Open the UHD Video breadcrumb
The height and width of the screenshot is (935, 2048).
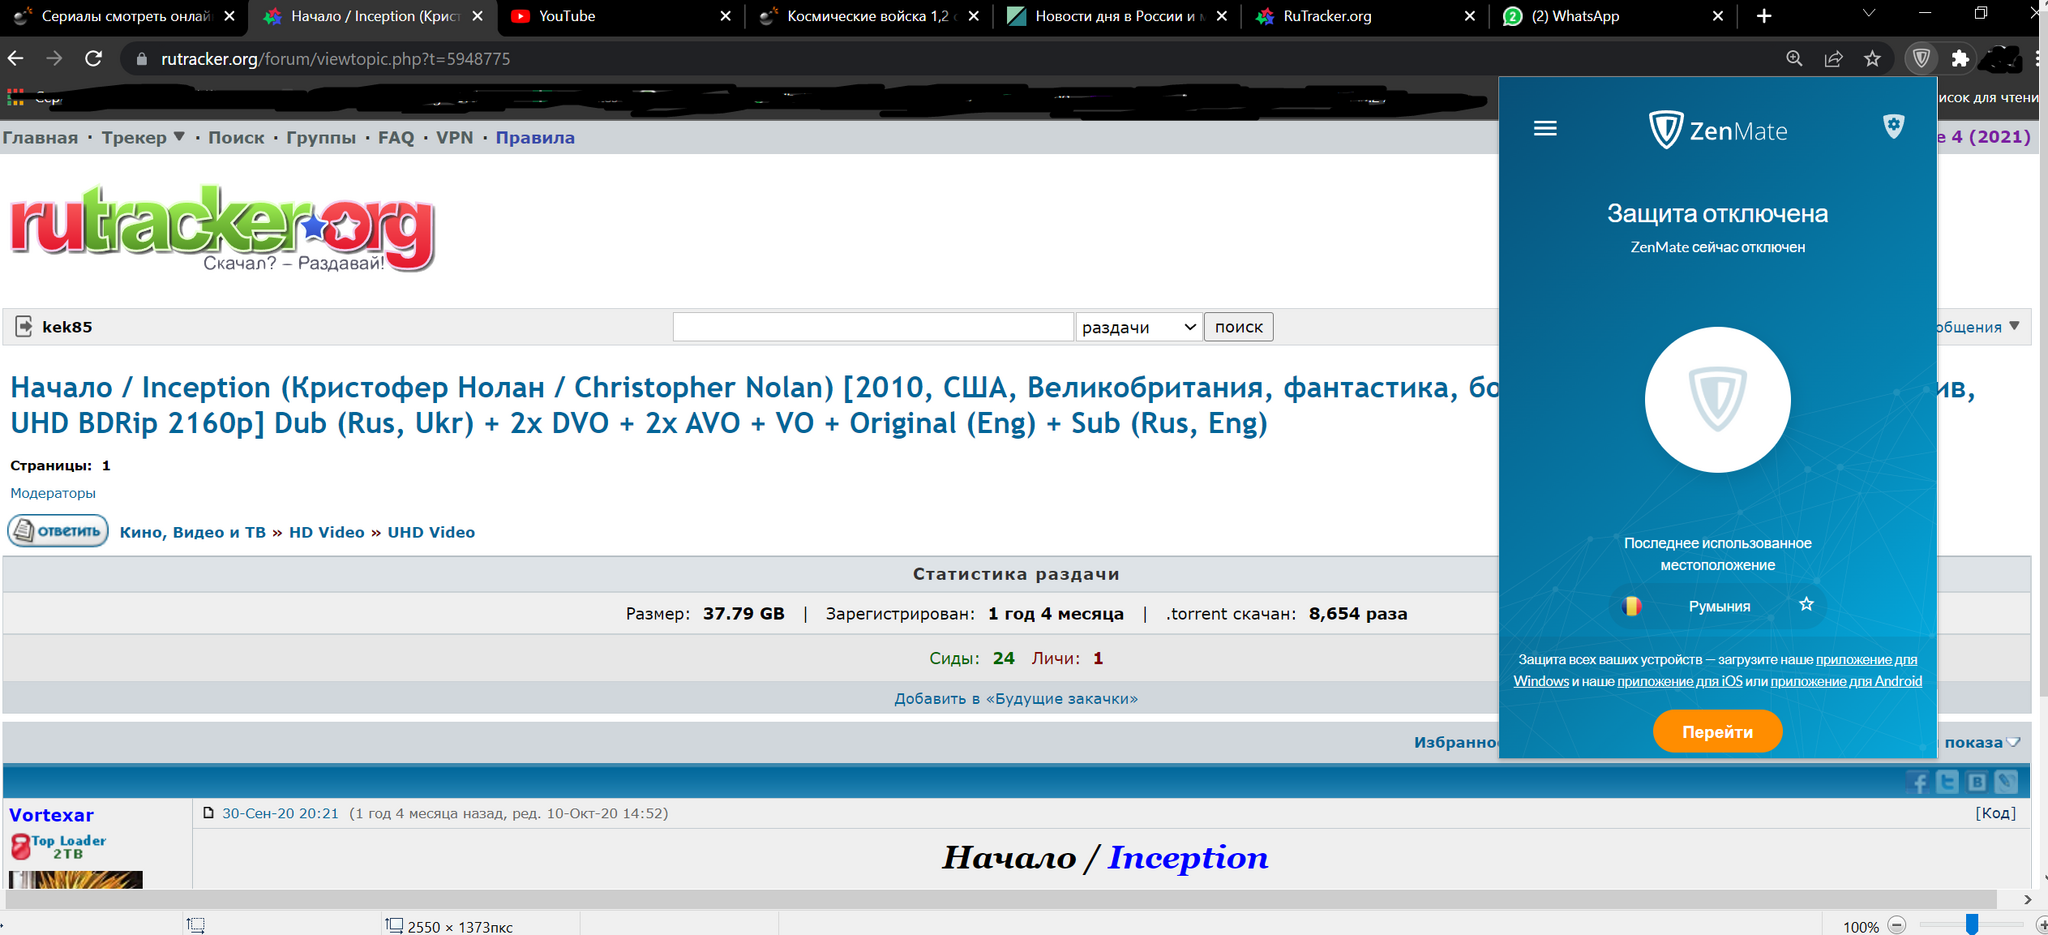[x=431, y=532]
